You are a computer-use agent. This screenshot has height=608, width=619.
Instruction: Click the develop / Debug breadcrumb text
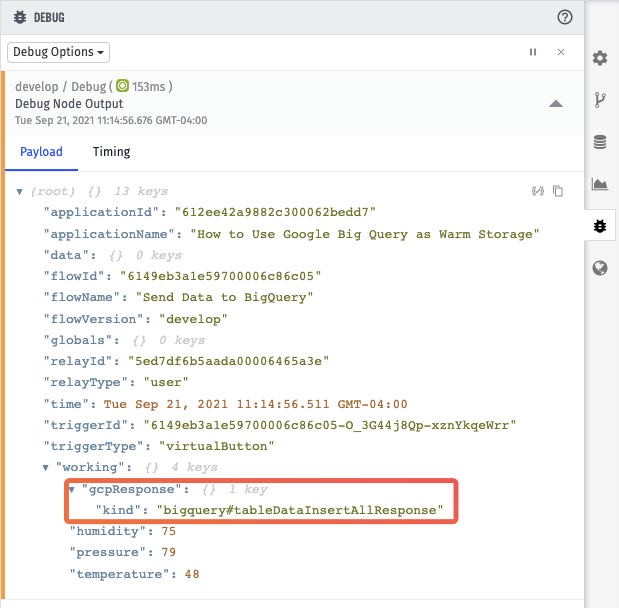[x=61, y=86]
